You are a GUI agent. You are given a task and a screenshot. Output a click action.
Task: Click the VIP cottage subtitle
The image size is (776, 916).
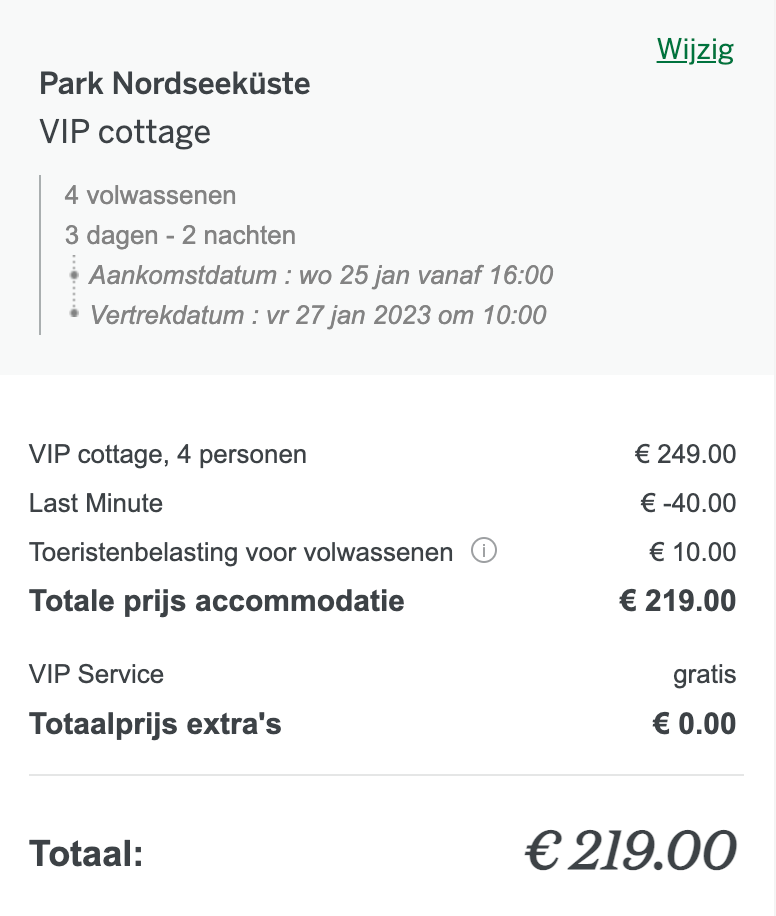click(x=125, y=132)
